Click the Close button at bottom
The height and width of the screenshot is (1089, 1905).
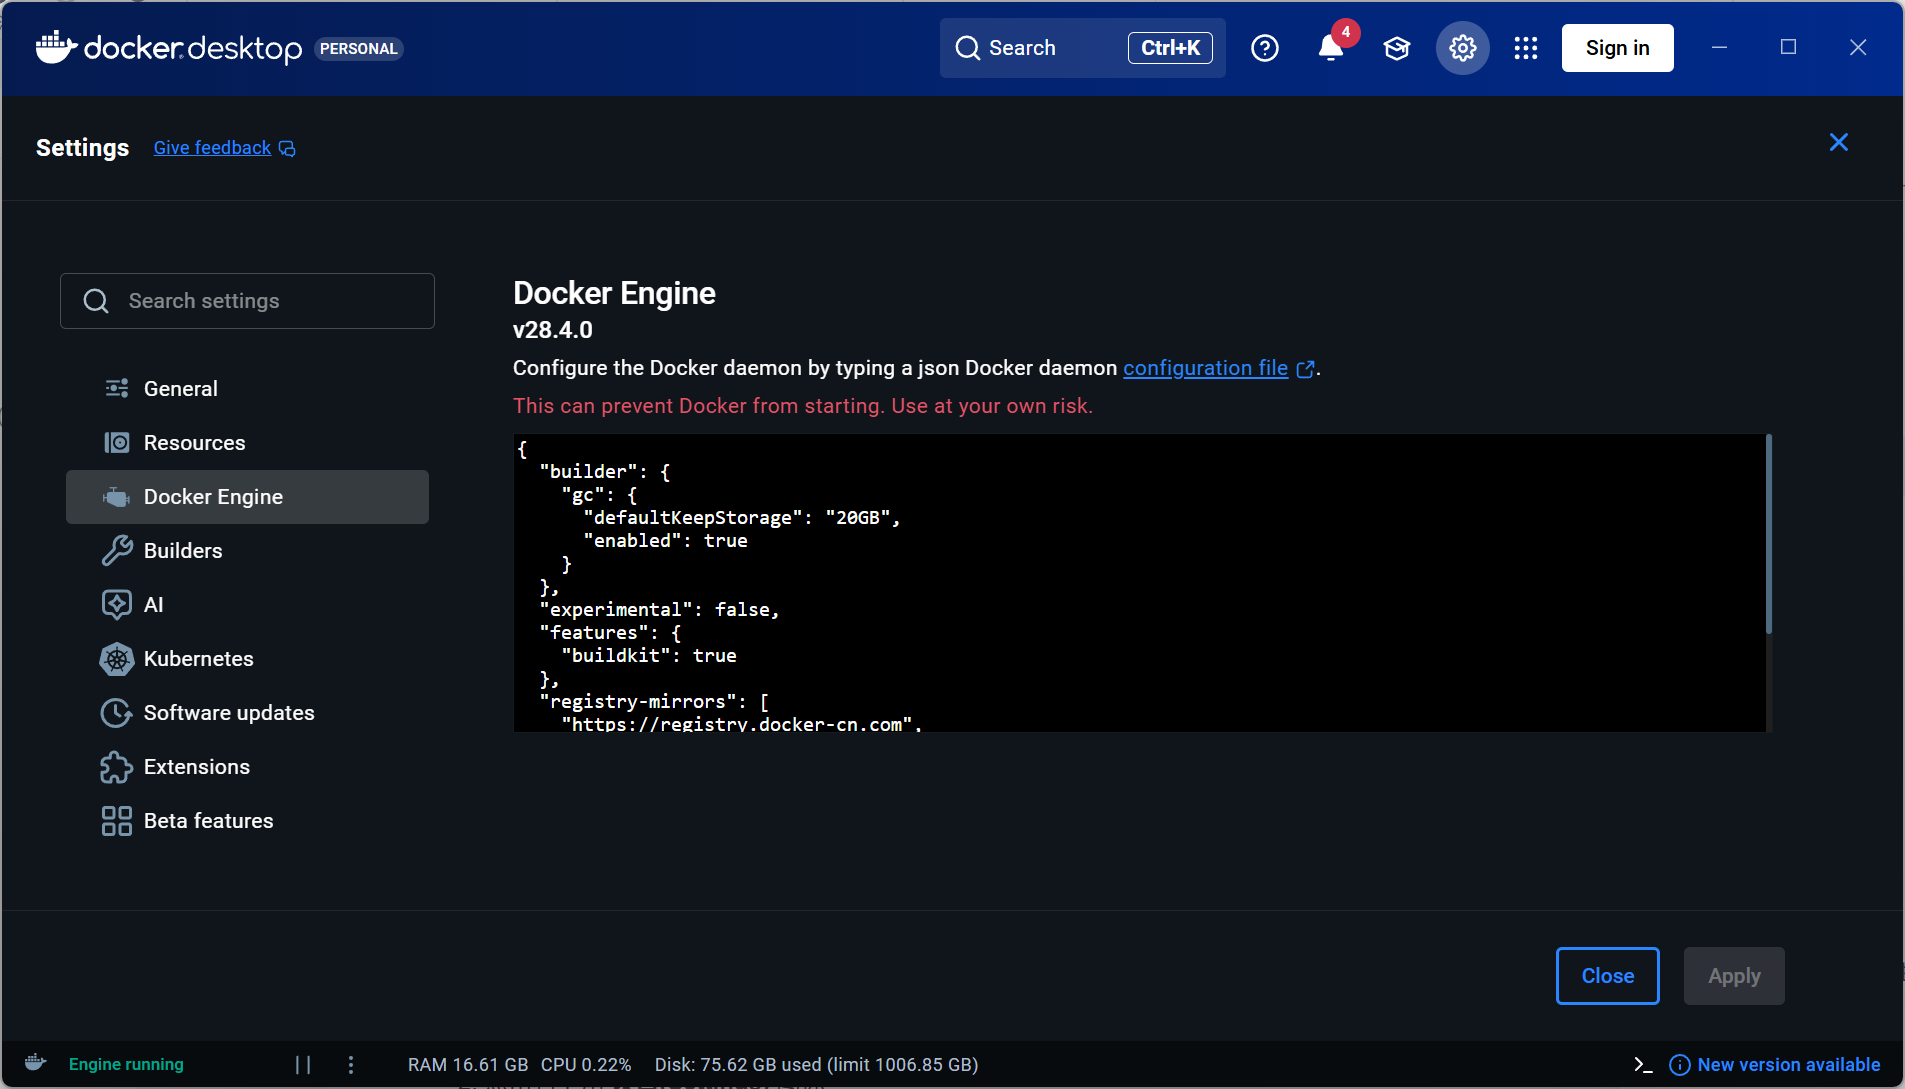1607,976
